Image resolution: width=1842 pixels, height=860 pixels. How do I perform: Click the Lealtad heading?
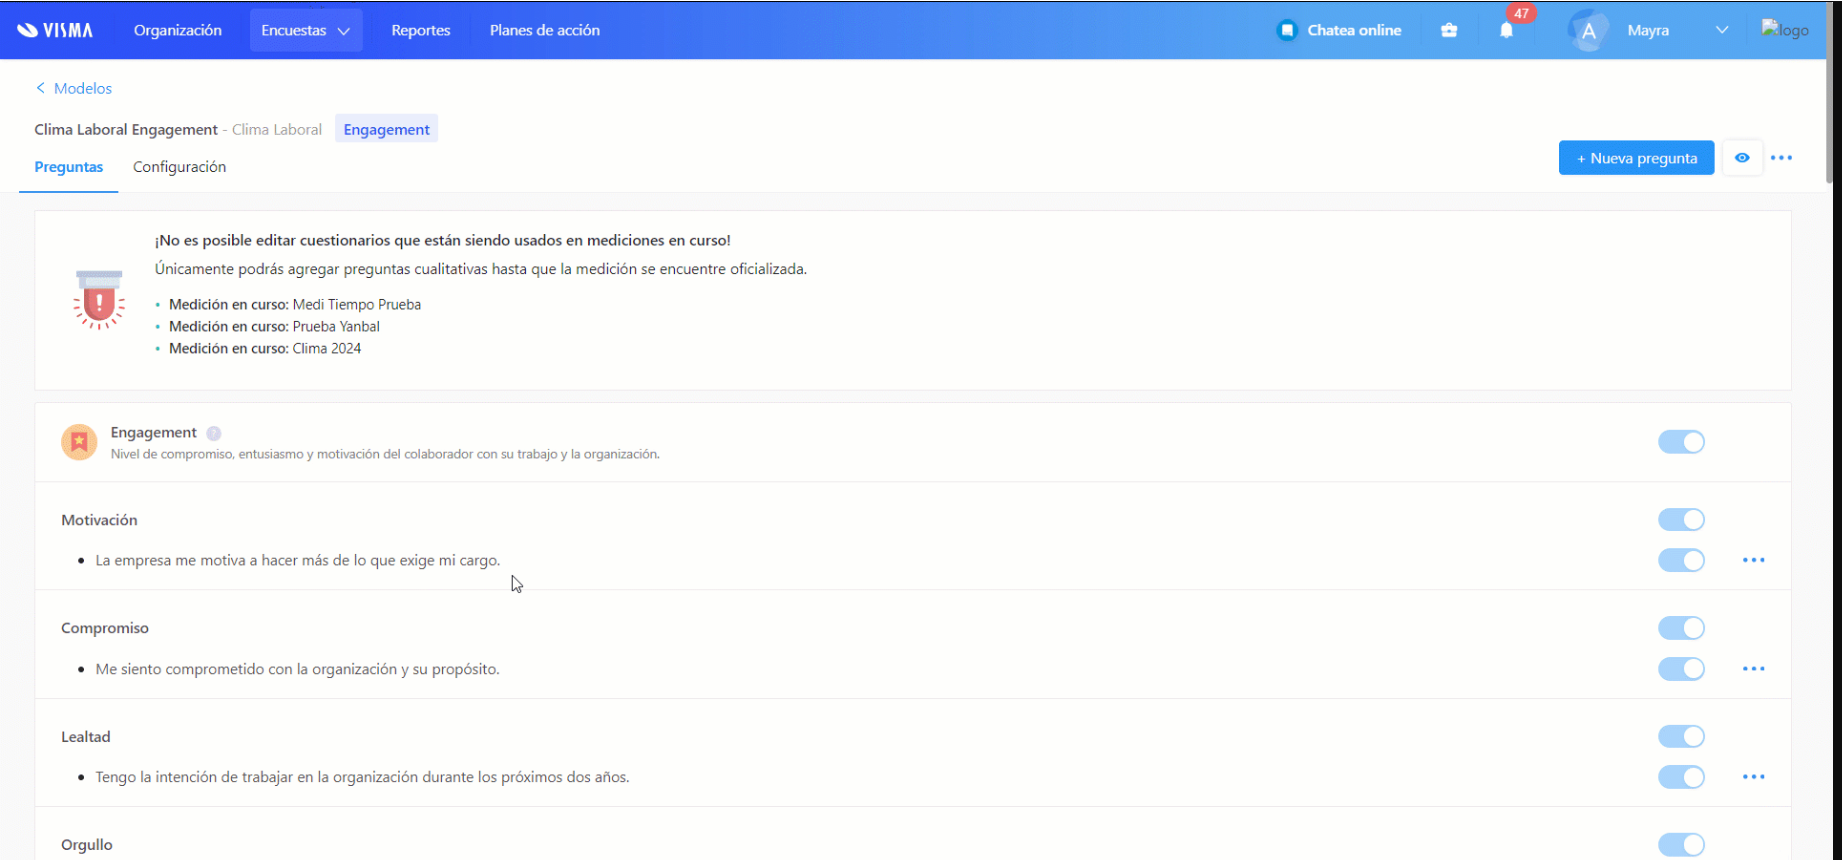[86, 737]
